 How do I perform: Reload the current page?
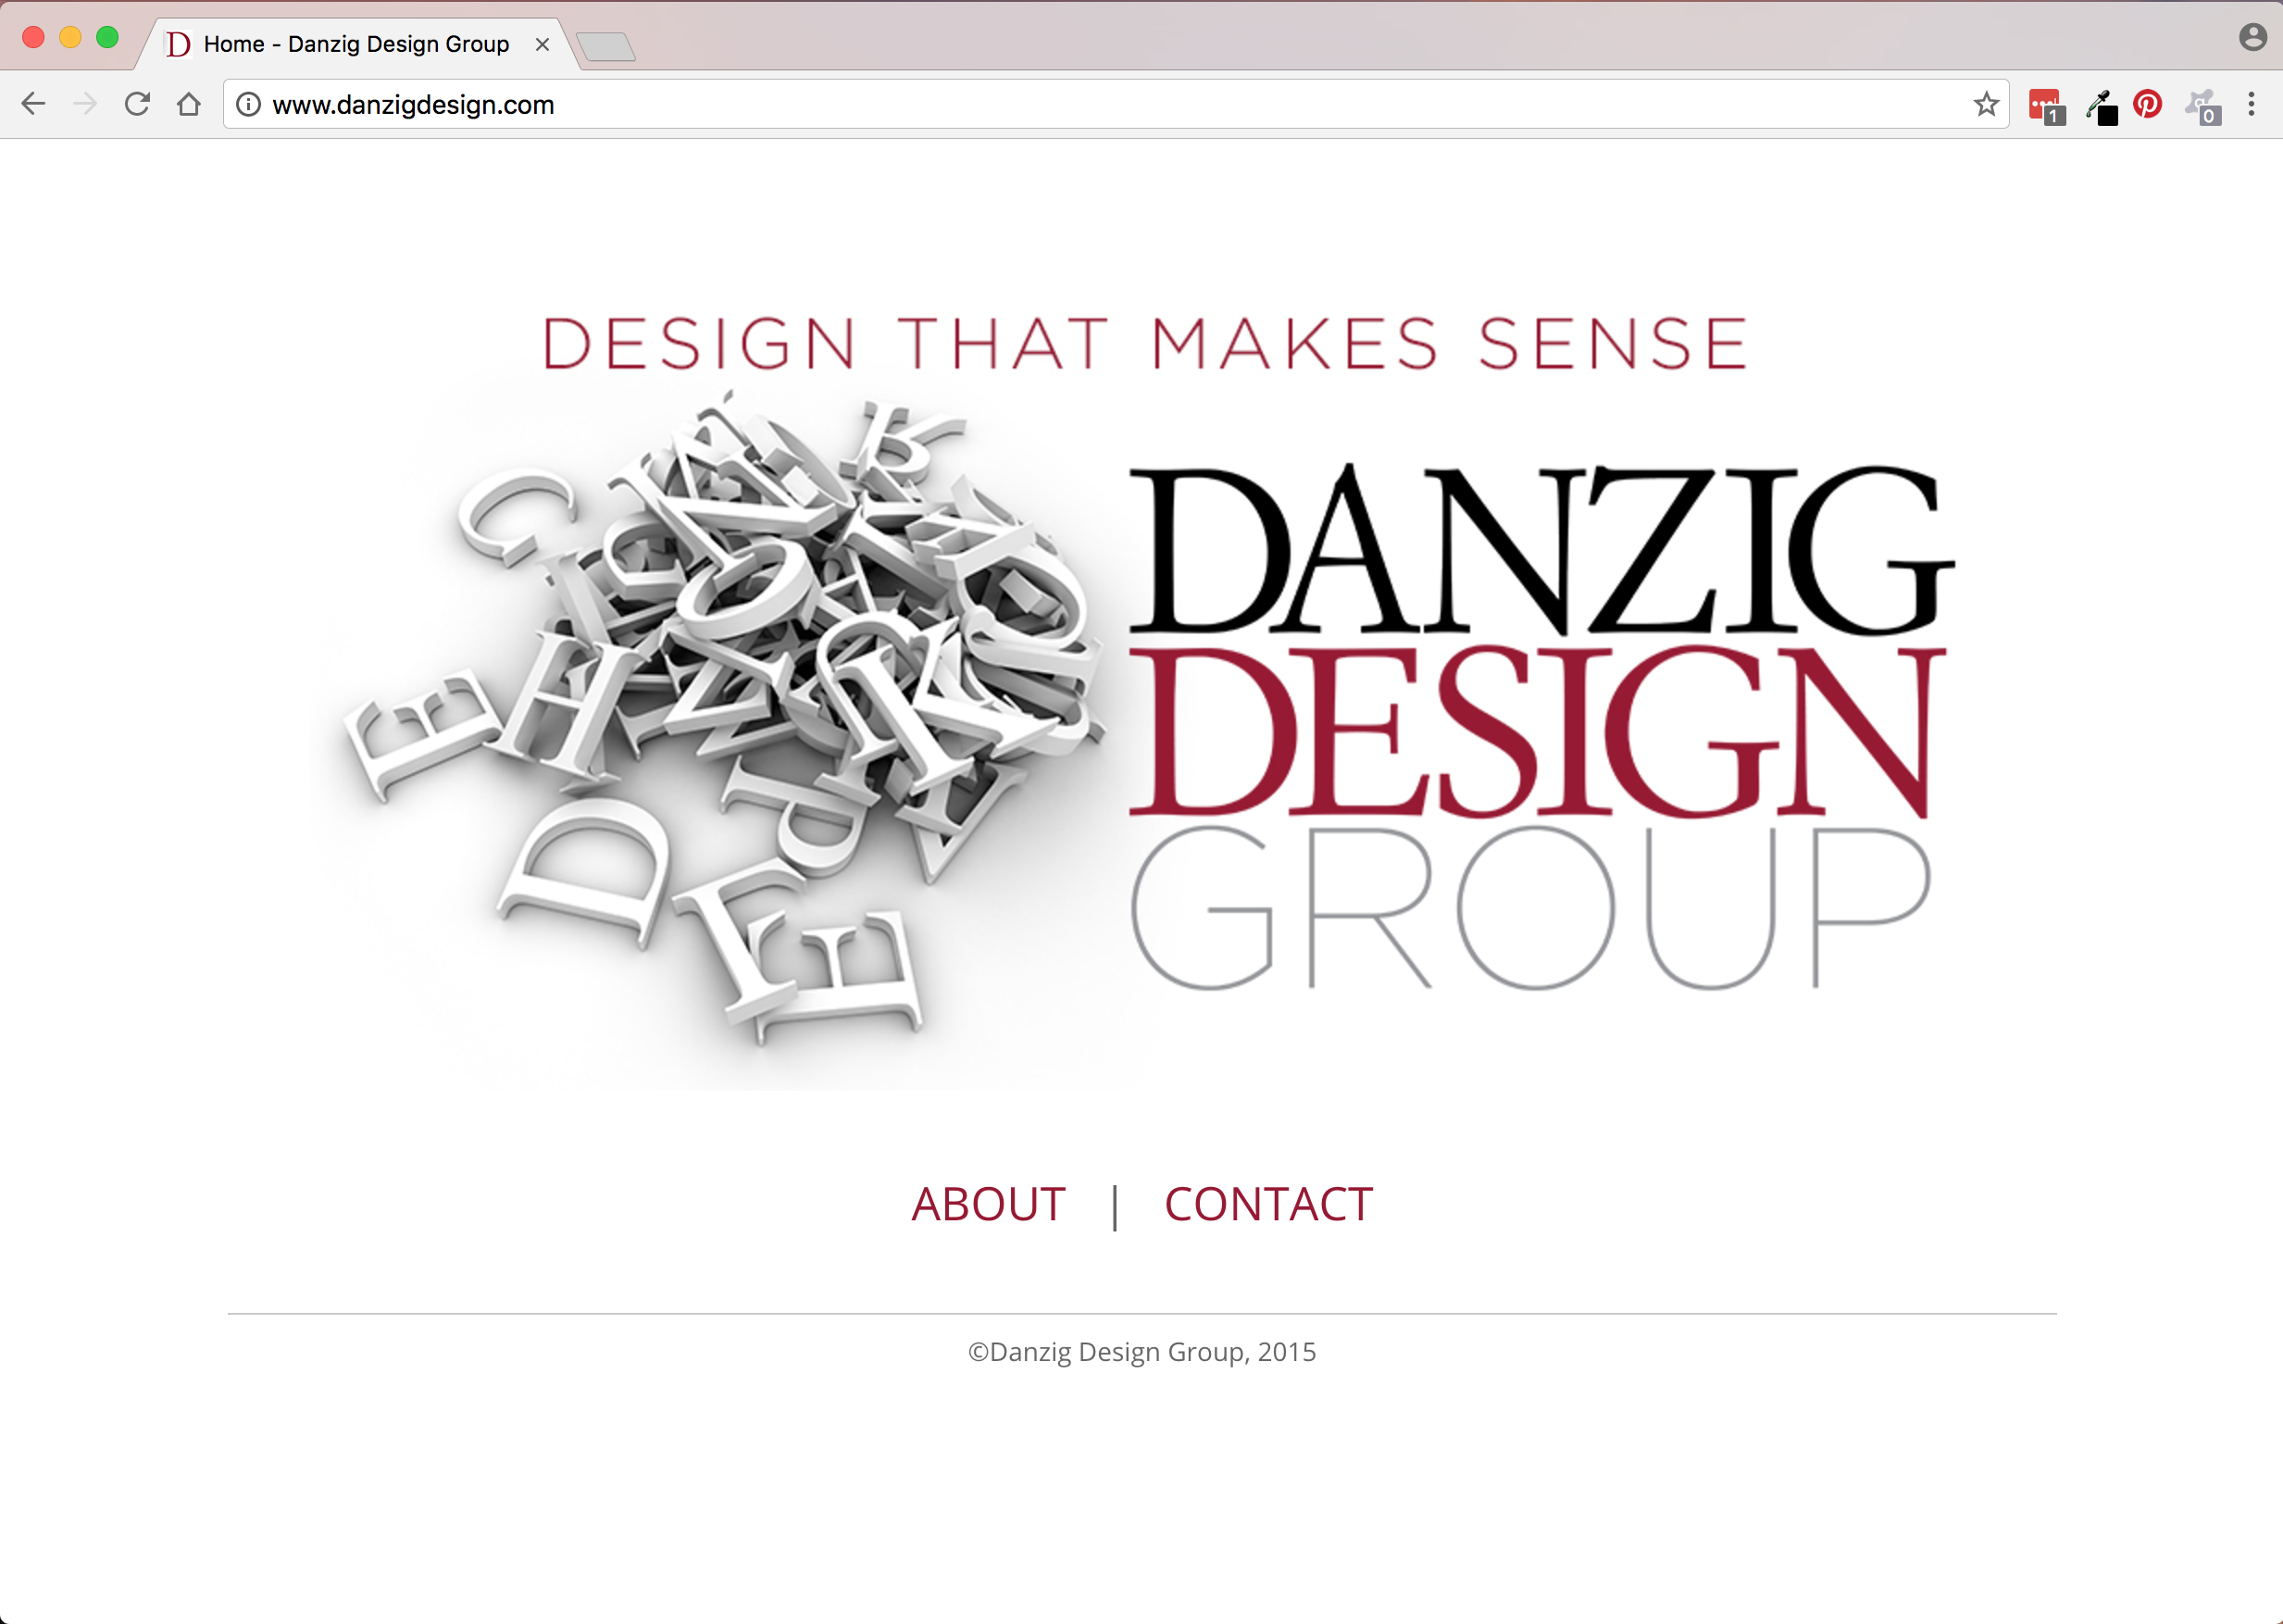[x=137, y=104]
